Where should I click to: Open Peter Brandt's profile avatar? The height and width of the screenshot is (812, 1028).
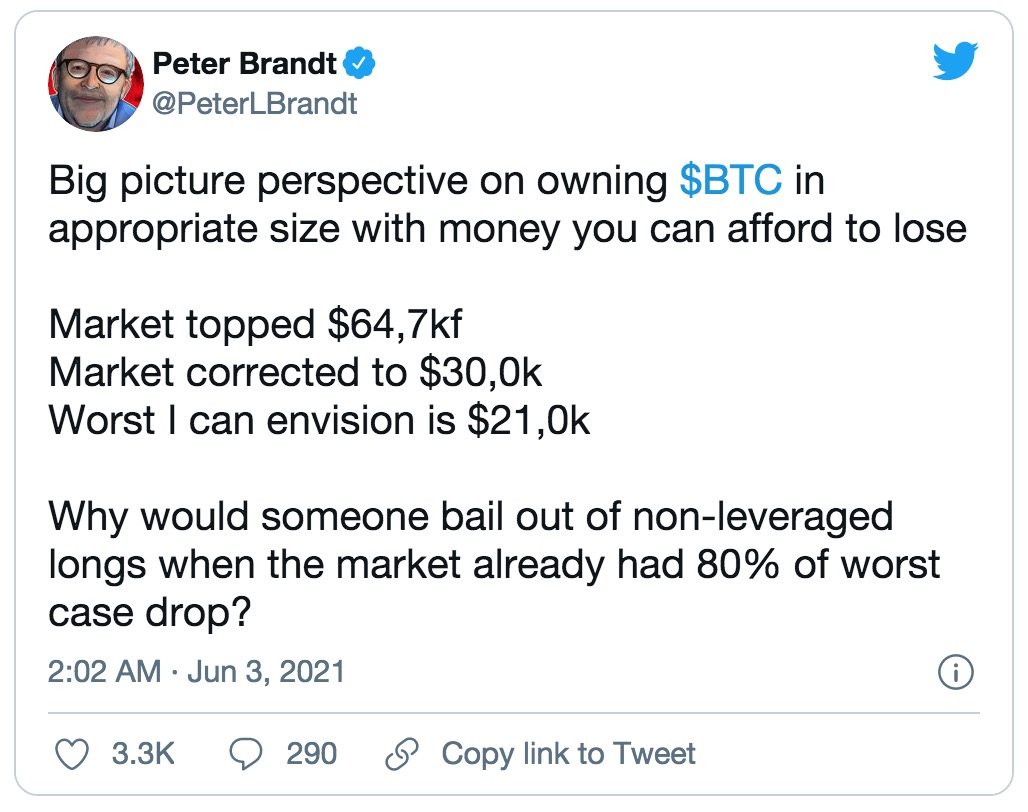[96, 83]
